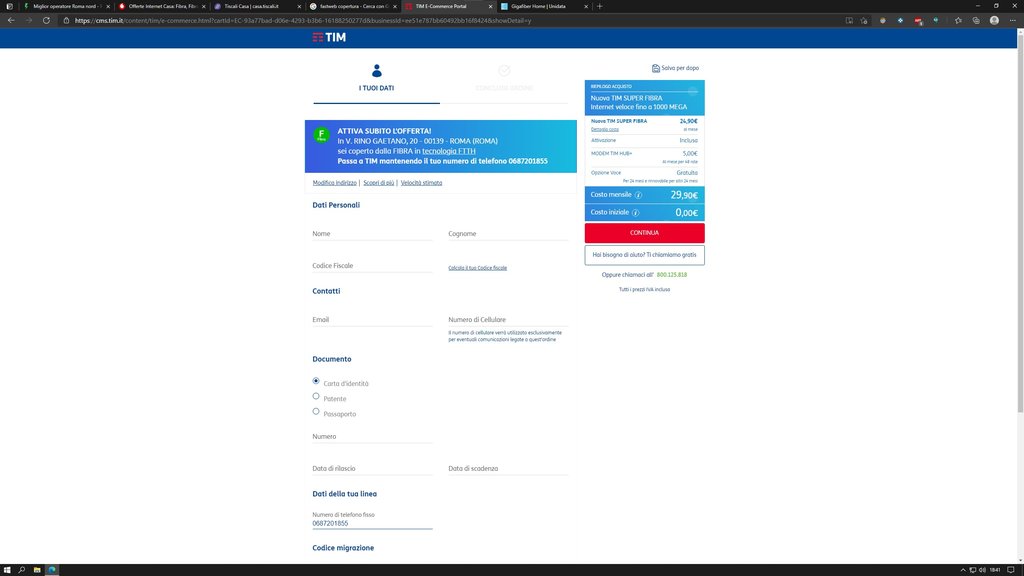Click the Salva per dopo save icon
This screenshot has width=1024, height=576.
click(656, 68)
